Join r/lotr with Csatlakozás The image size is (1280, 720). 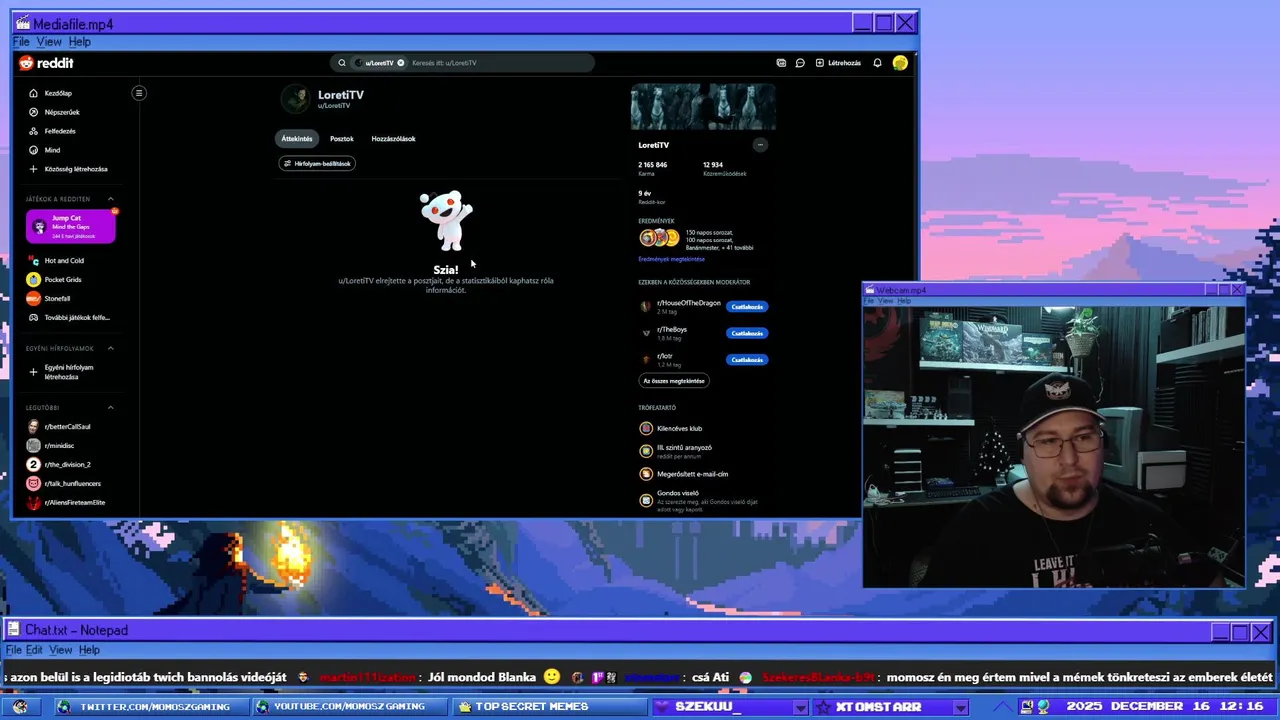[x=747, y=360]
